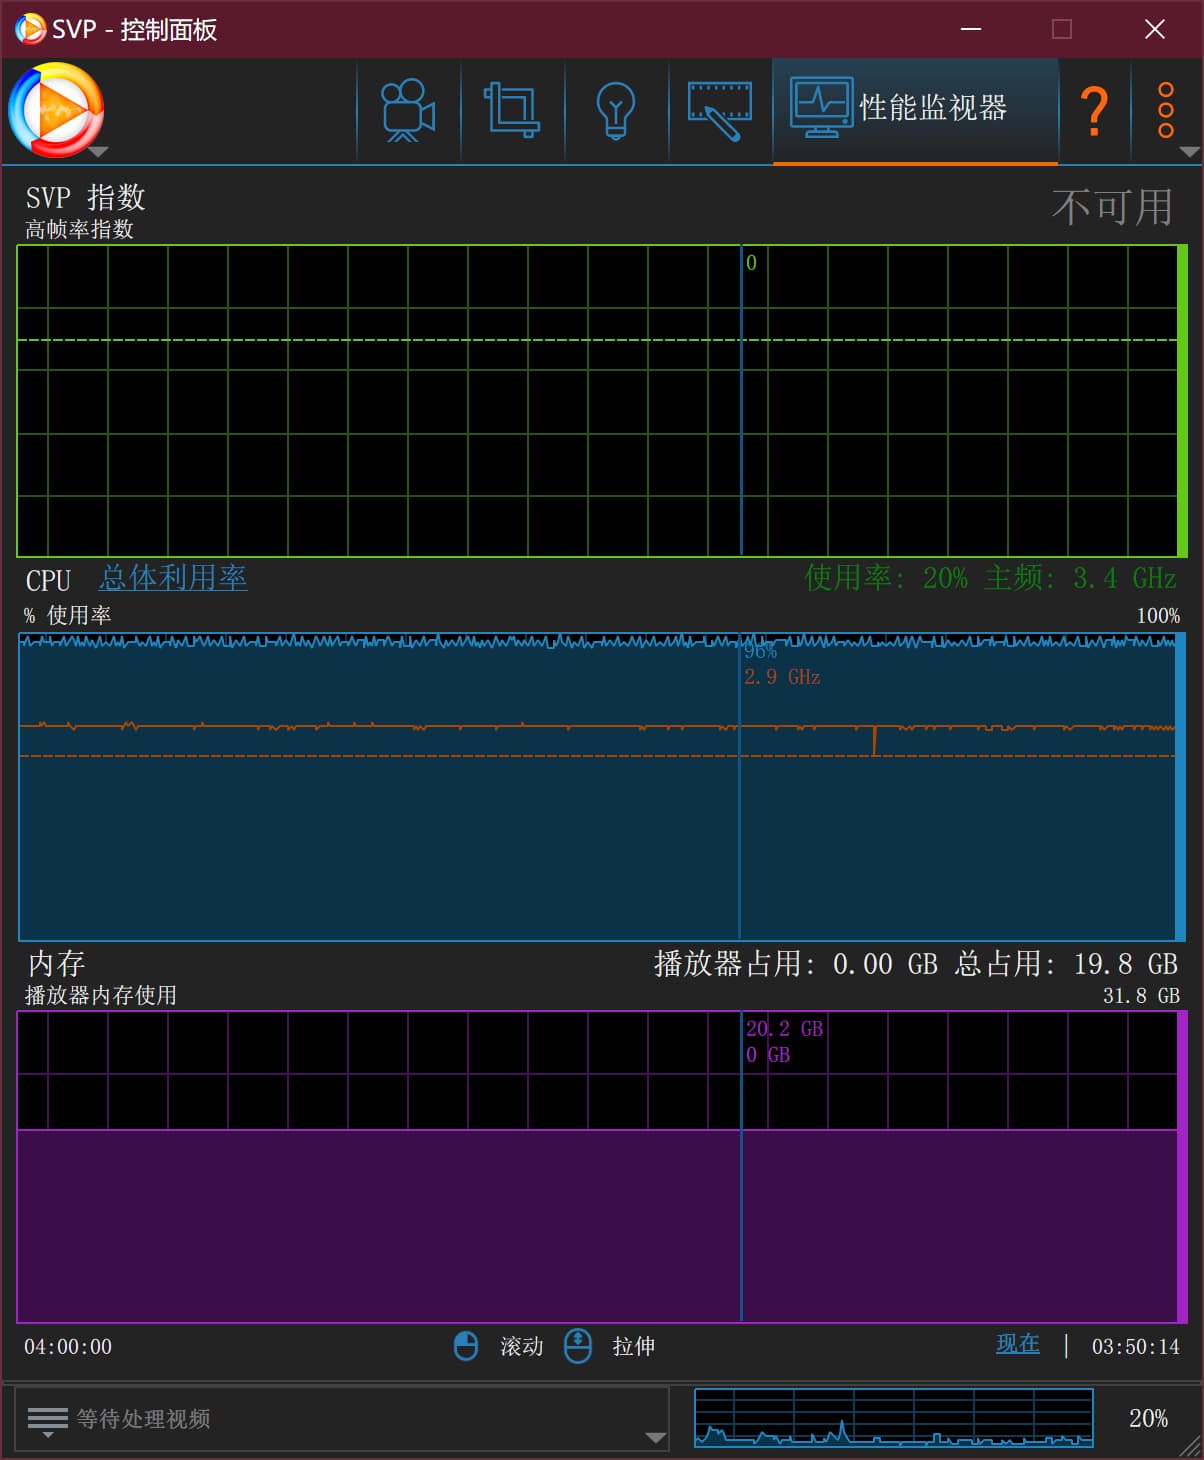1204x1460 pixels.
Task: Click the orange question mark help icon
Action: [x=1094, y=110]
